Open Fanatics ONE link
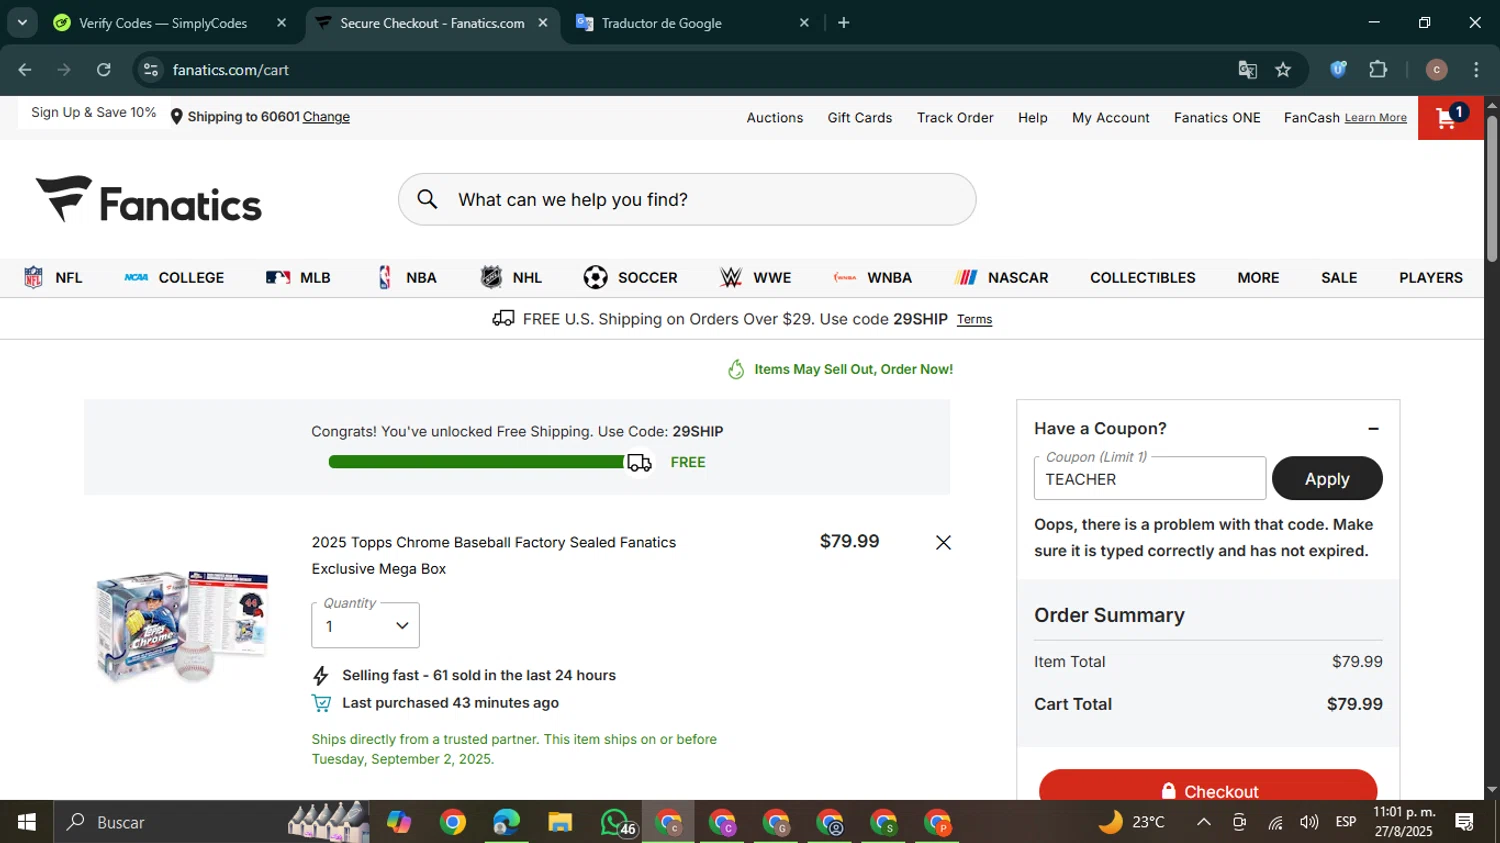Screen dimensions: 1500x843 [1217, 118]
